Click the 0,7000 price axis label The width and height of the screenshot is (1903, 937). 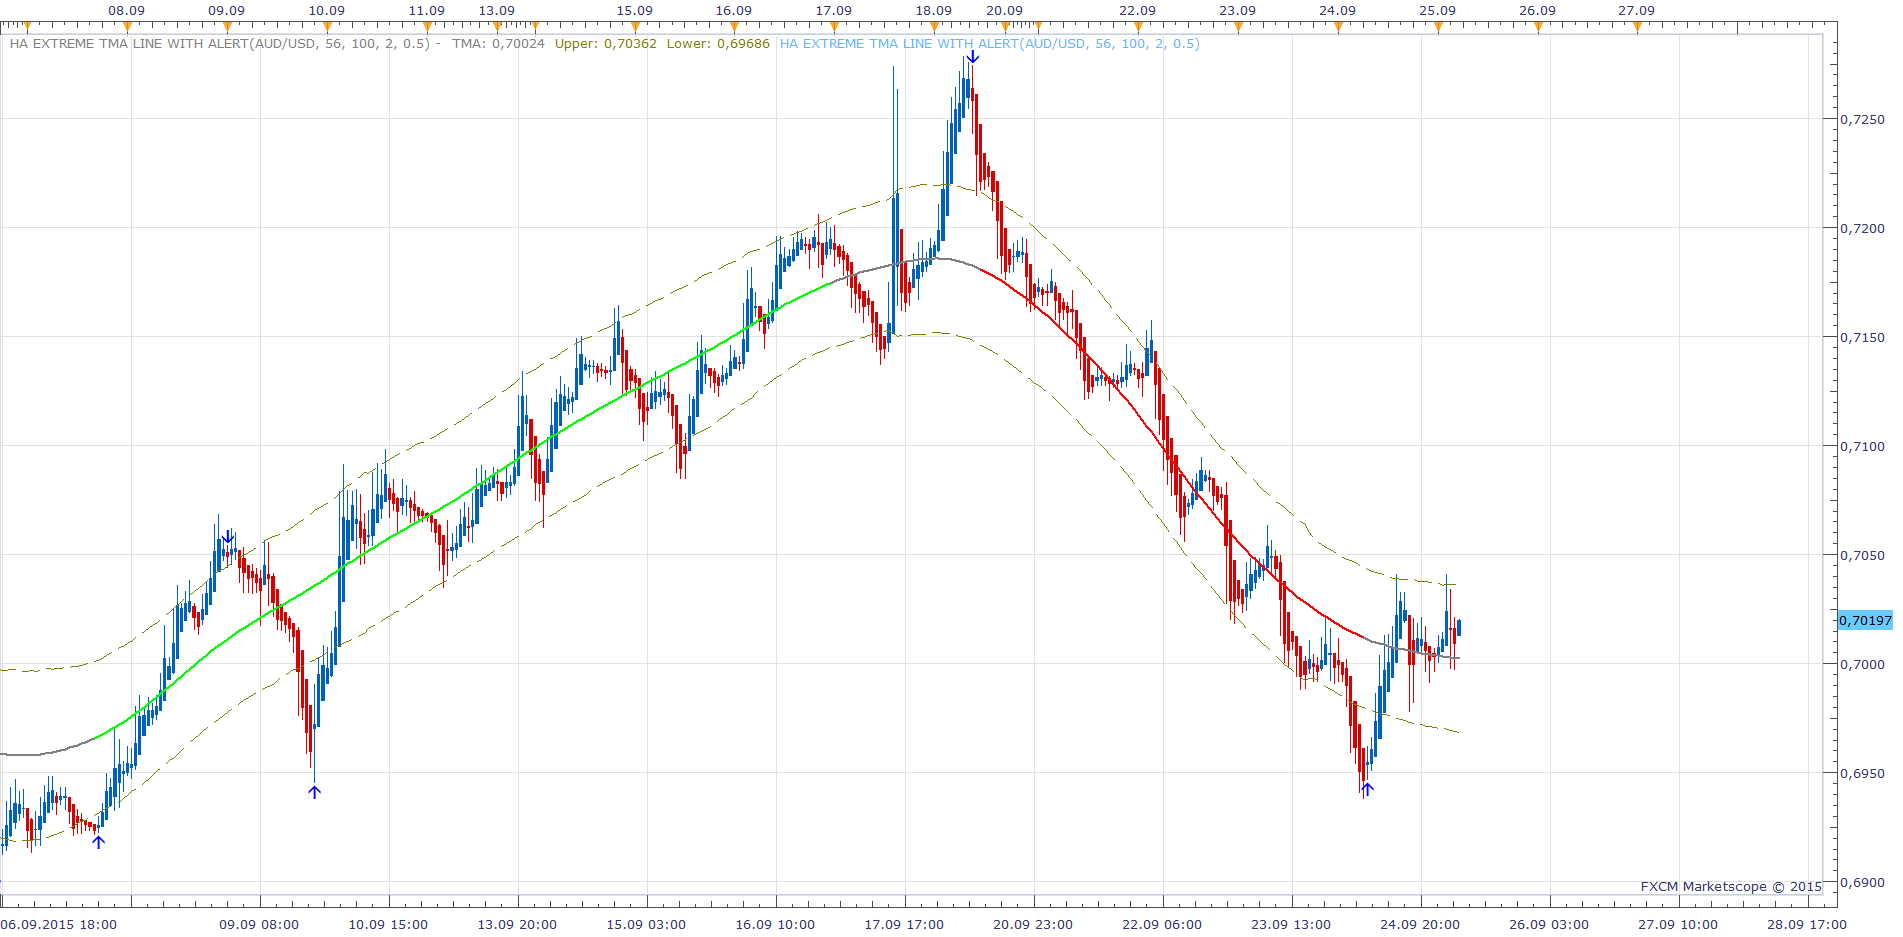1862,665
